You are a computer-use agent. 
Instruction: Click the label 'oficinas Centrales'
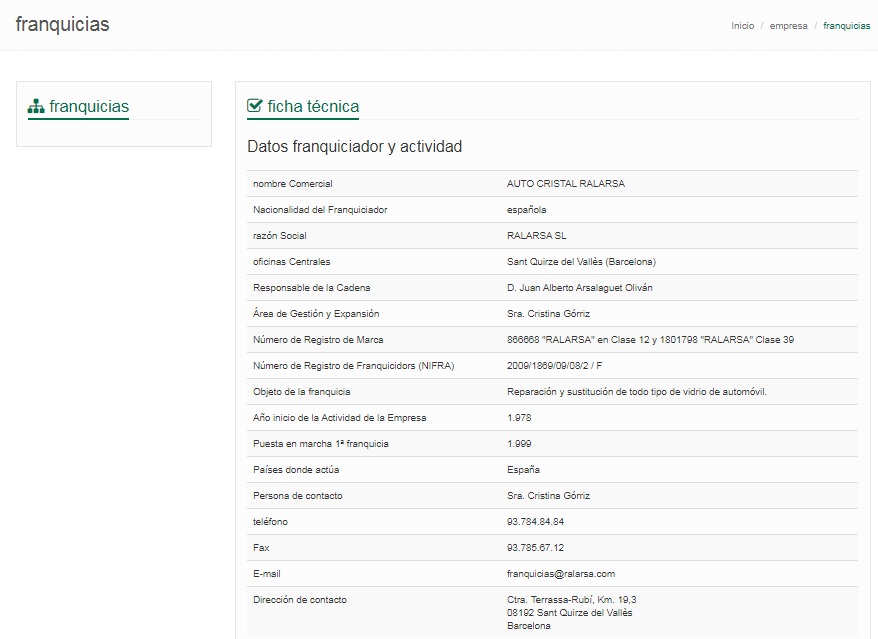pyautogui.click(x=291, y=262)
